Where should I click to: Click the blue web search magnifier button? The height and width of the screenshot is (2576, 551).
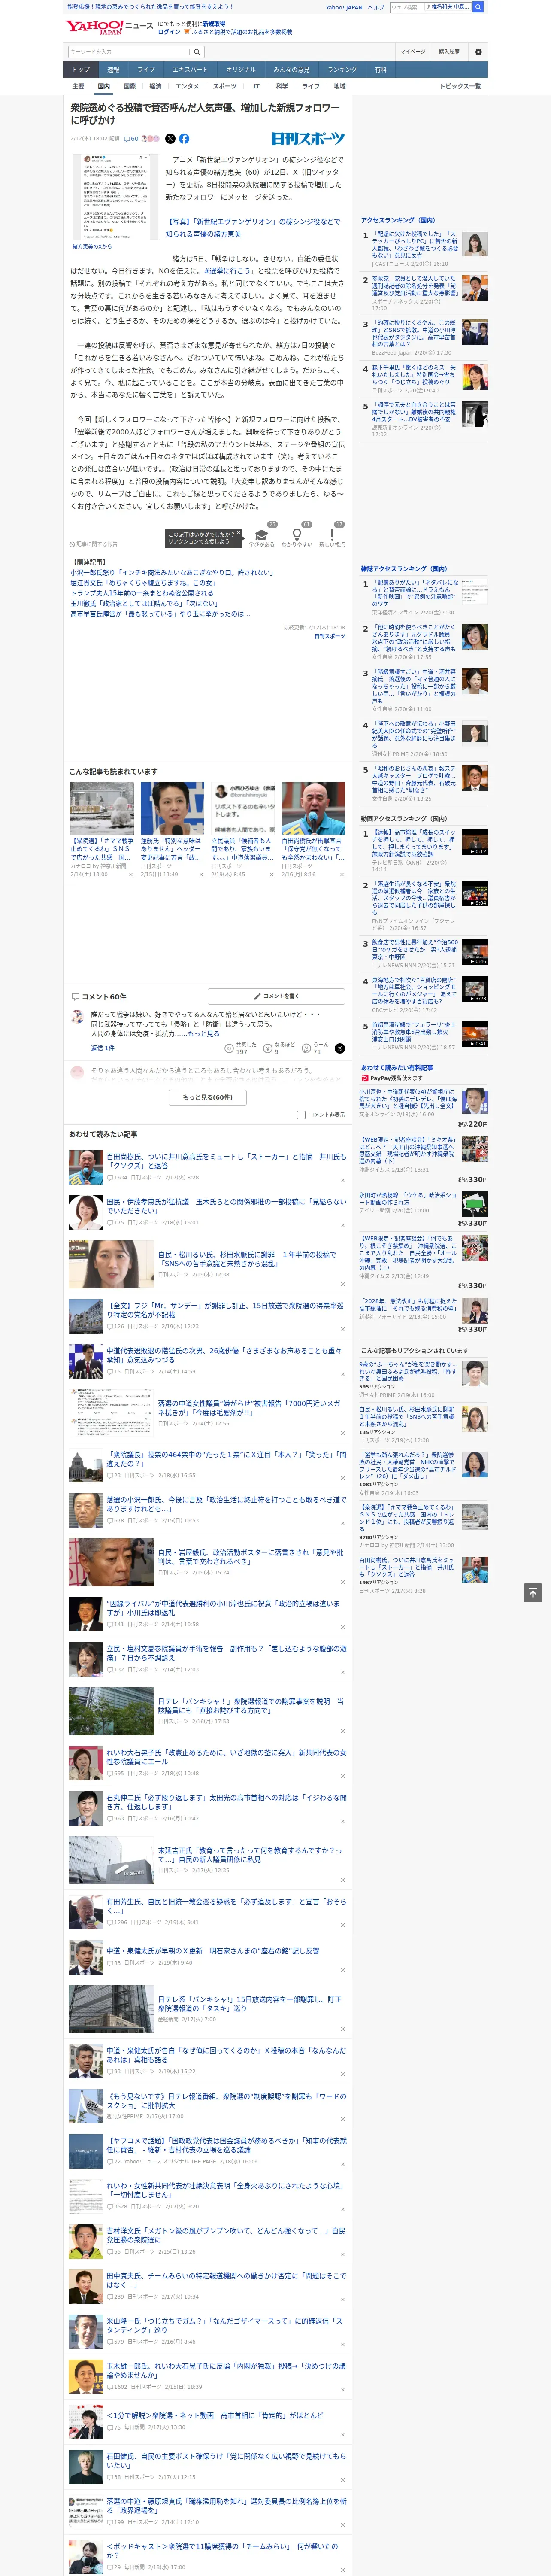[x=478, y=7]
